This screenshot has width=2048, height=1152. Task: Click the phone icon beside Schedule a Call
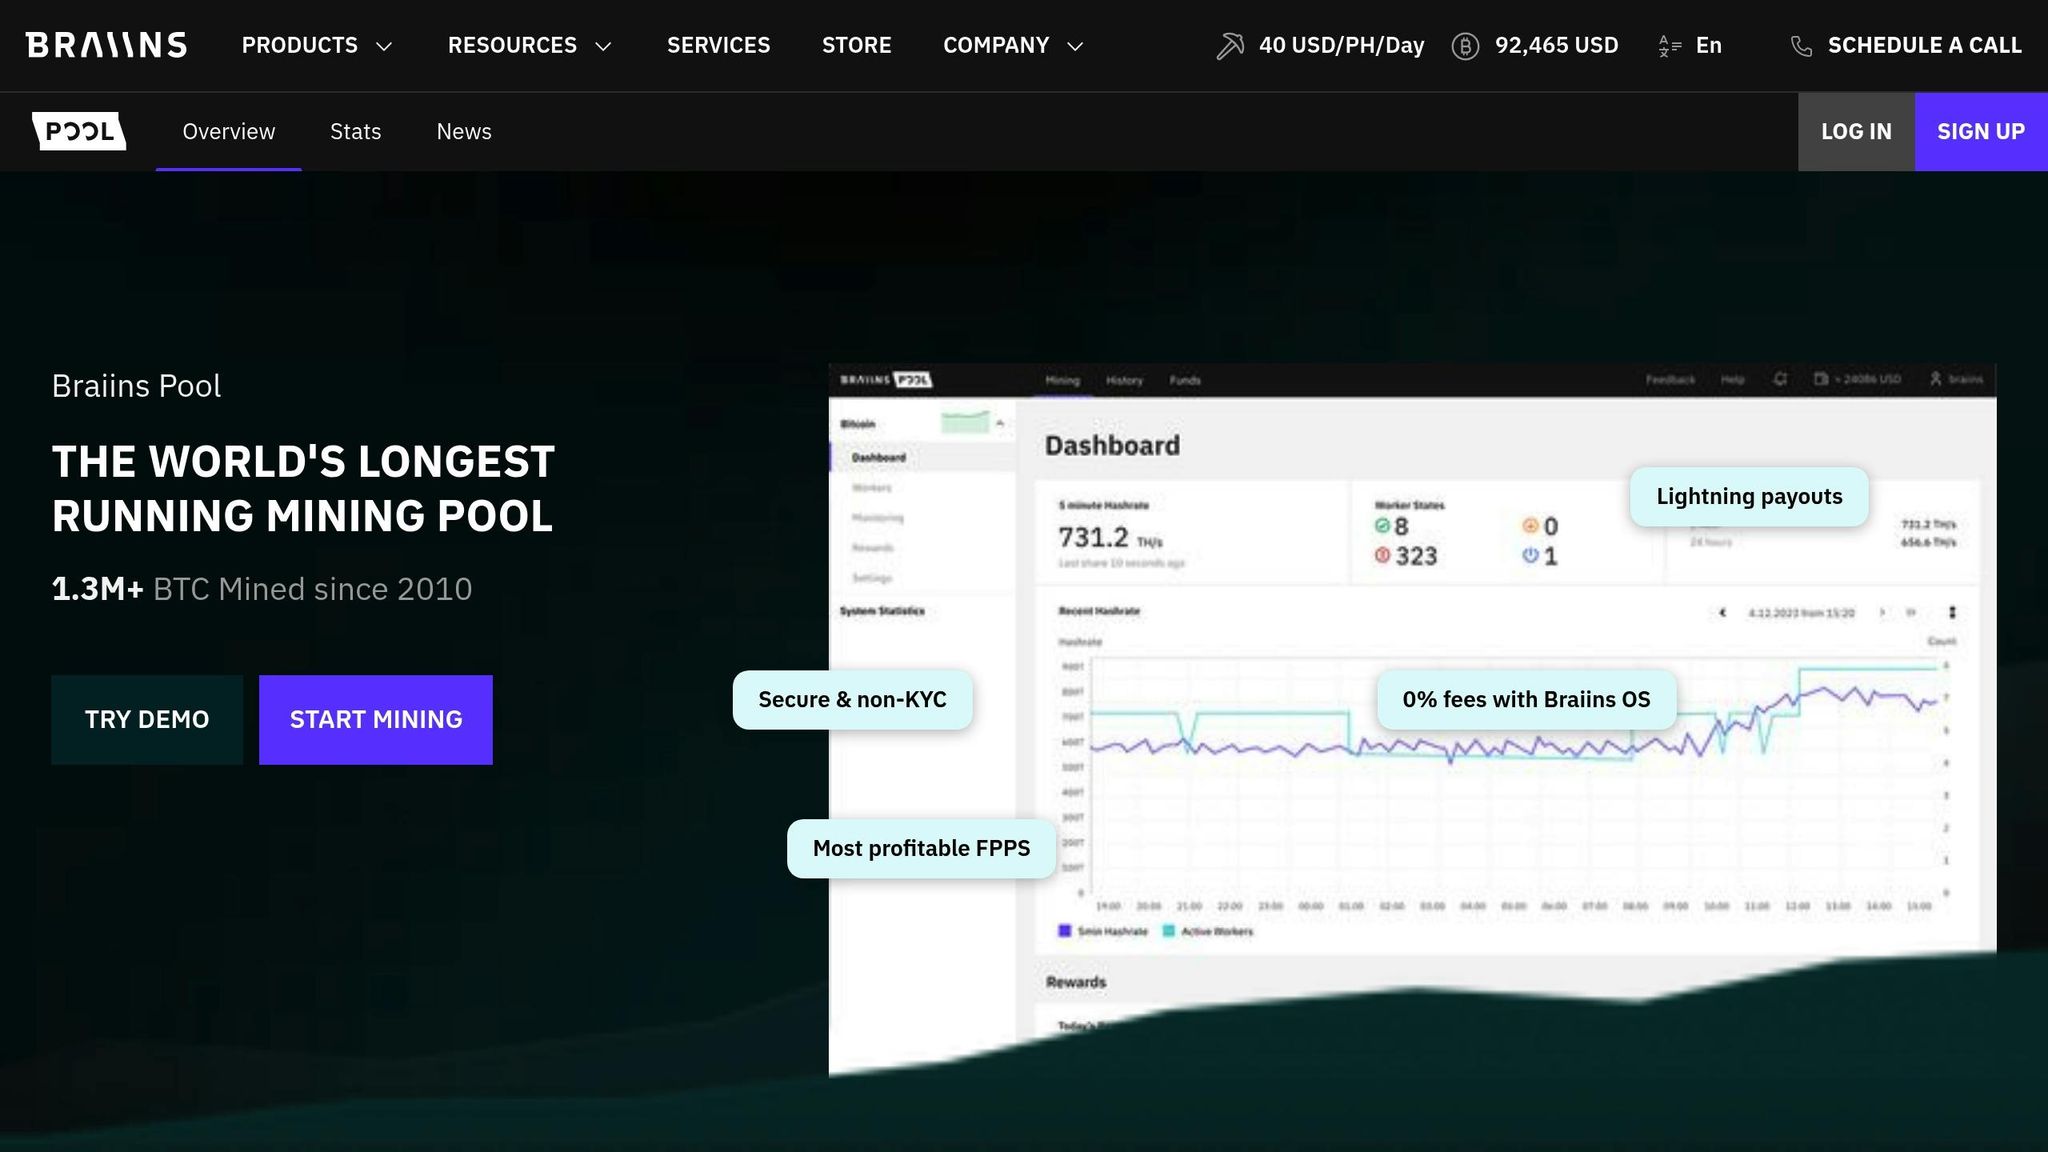tap(1801, 46)
